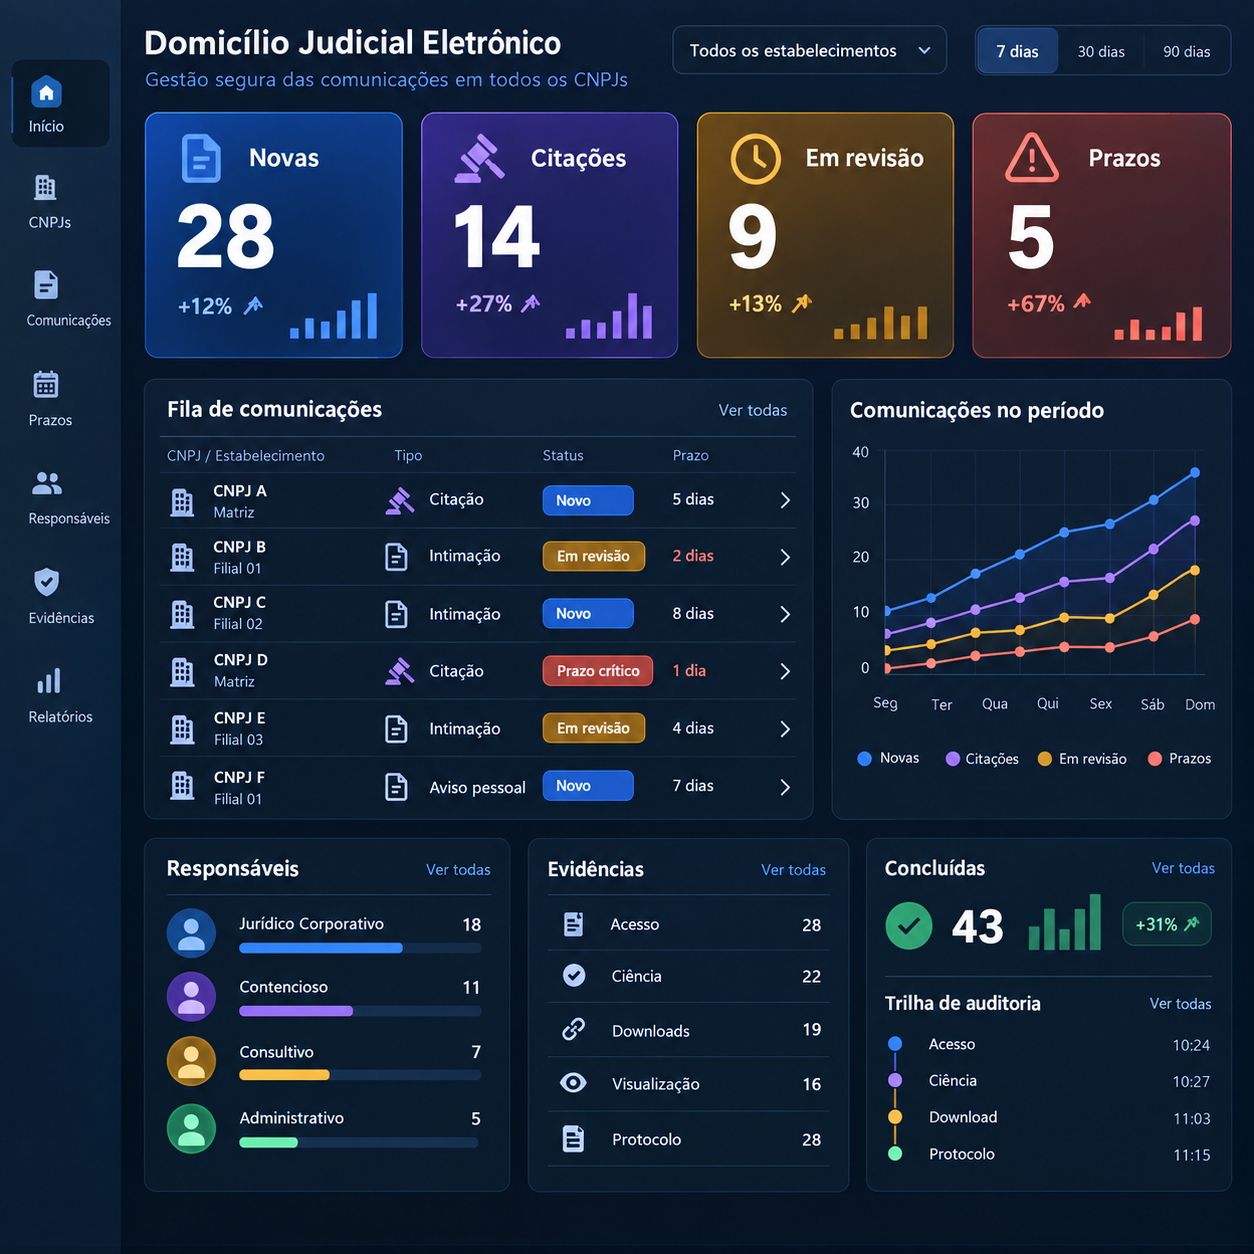Click the document icon on the Novas card

click(201, 158)
